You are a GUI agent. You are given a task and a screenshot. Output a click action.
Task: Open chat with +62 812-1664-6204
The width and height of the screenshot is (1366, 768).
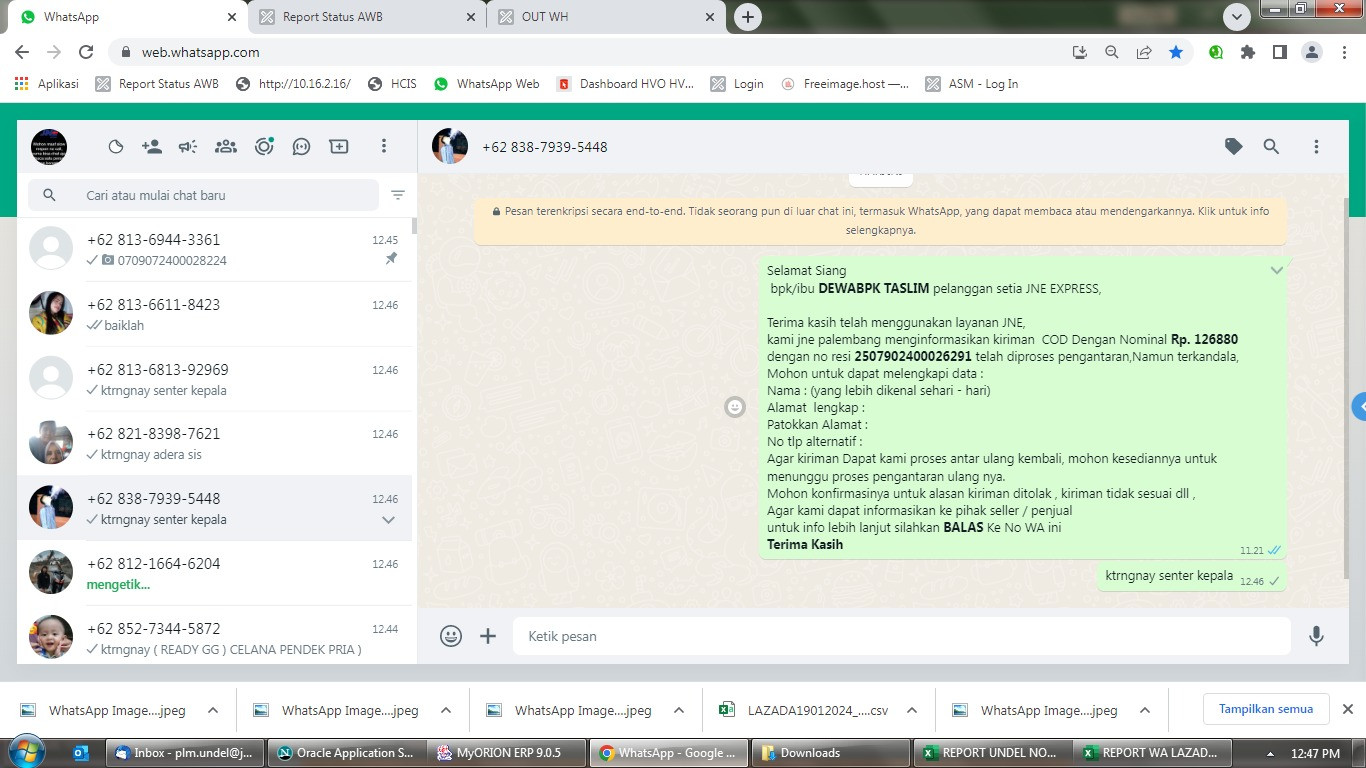point(214,573)
